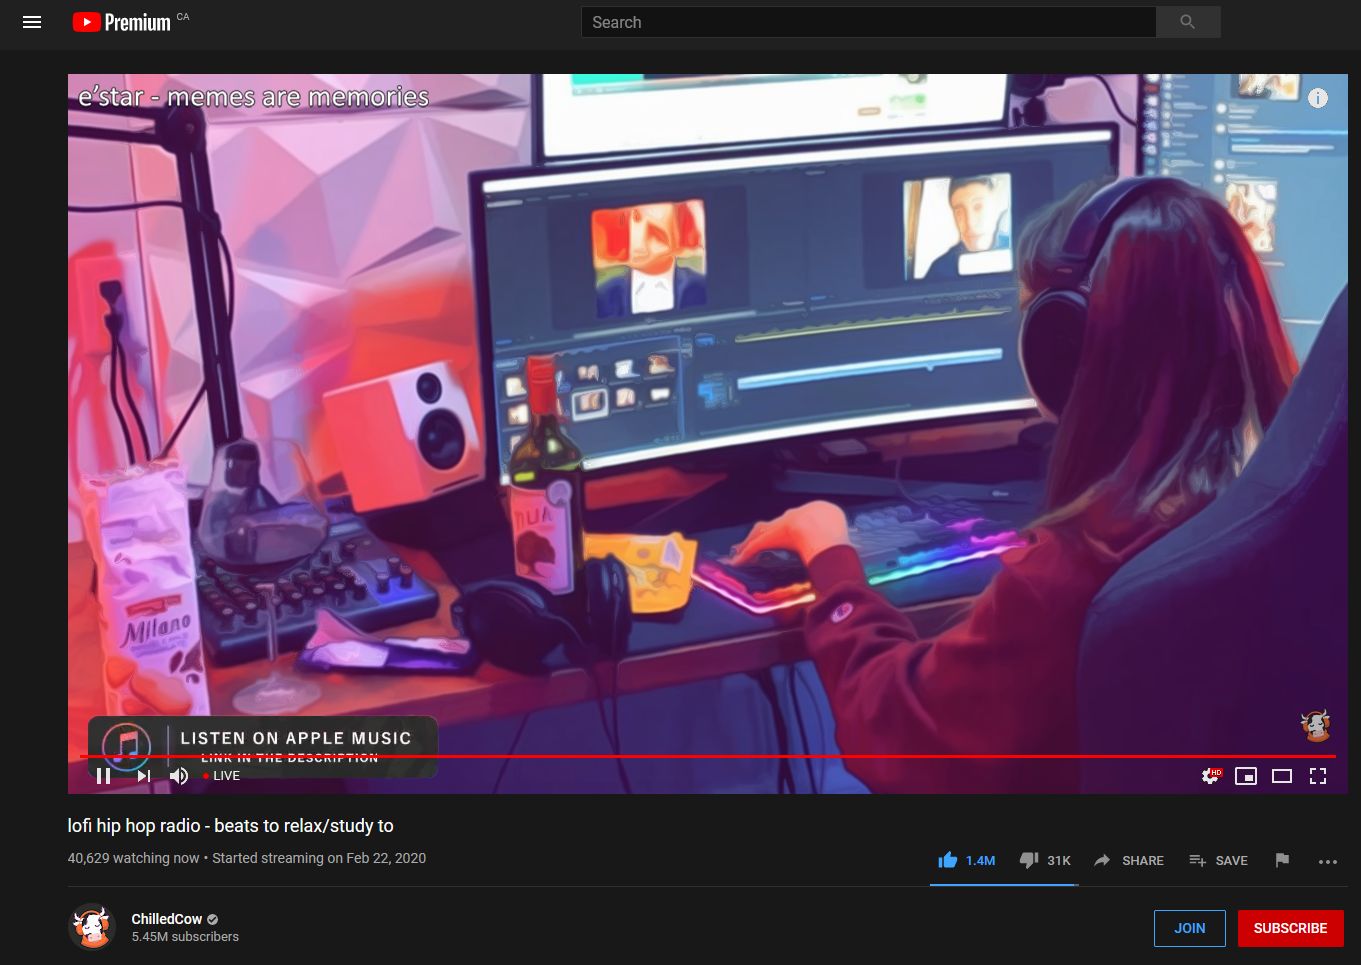Open the hamburger guide menu
This screenshot has height=965, width=1361.
click(x=32, y=22)
